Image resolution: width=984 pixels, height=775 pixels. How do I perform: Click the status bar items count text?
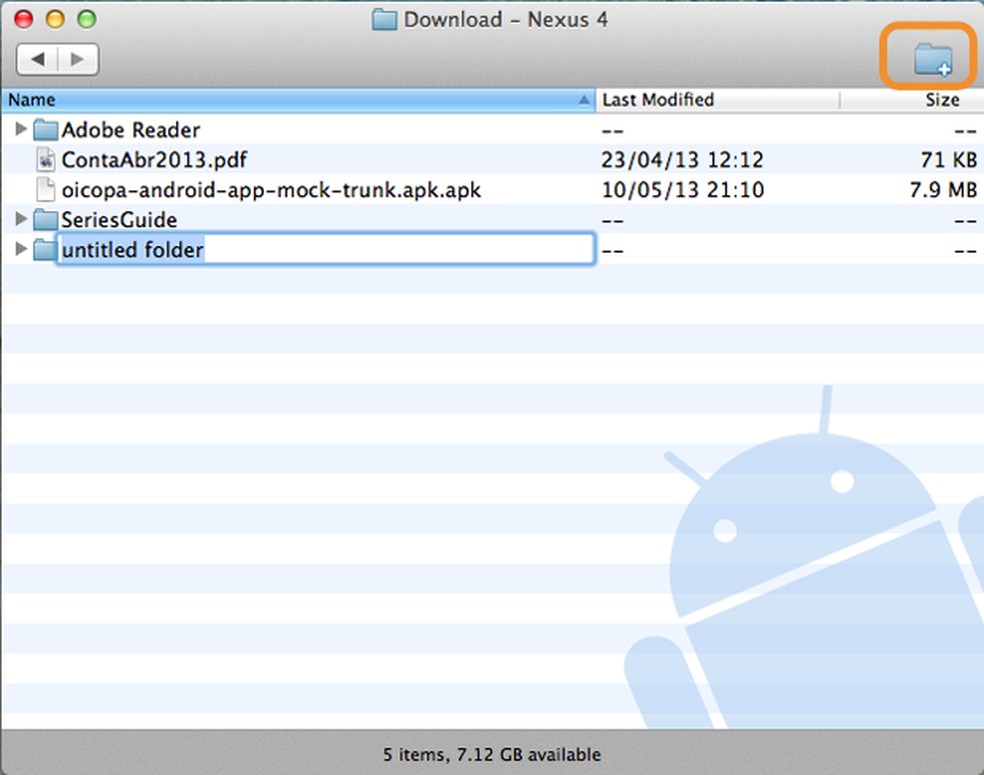[492, 754]
